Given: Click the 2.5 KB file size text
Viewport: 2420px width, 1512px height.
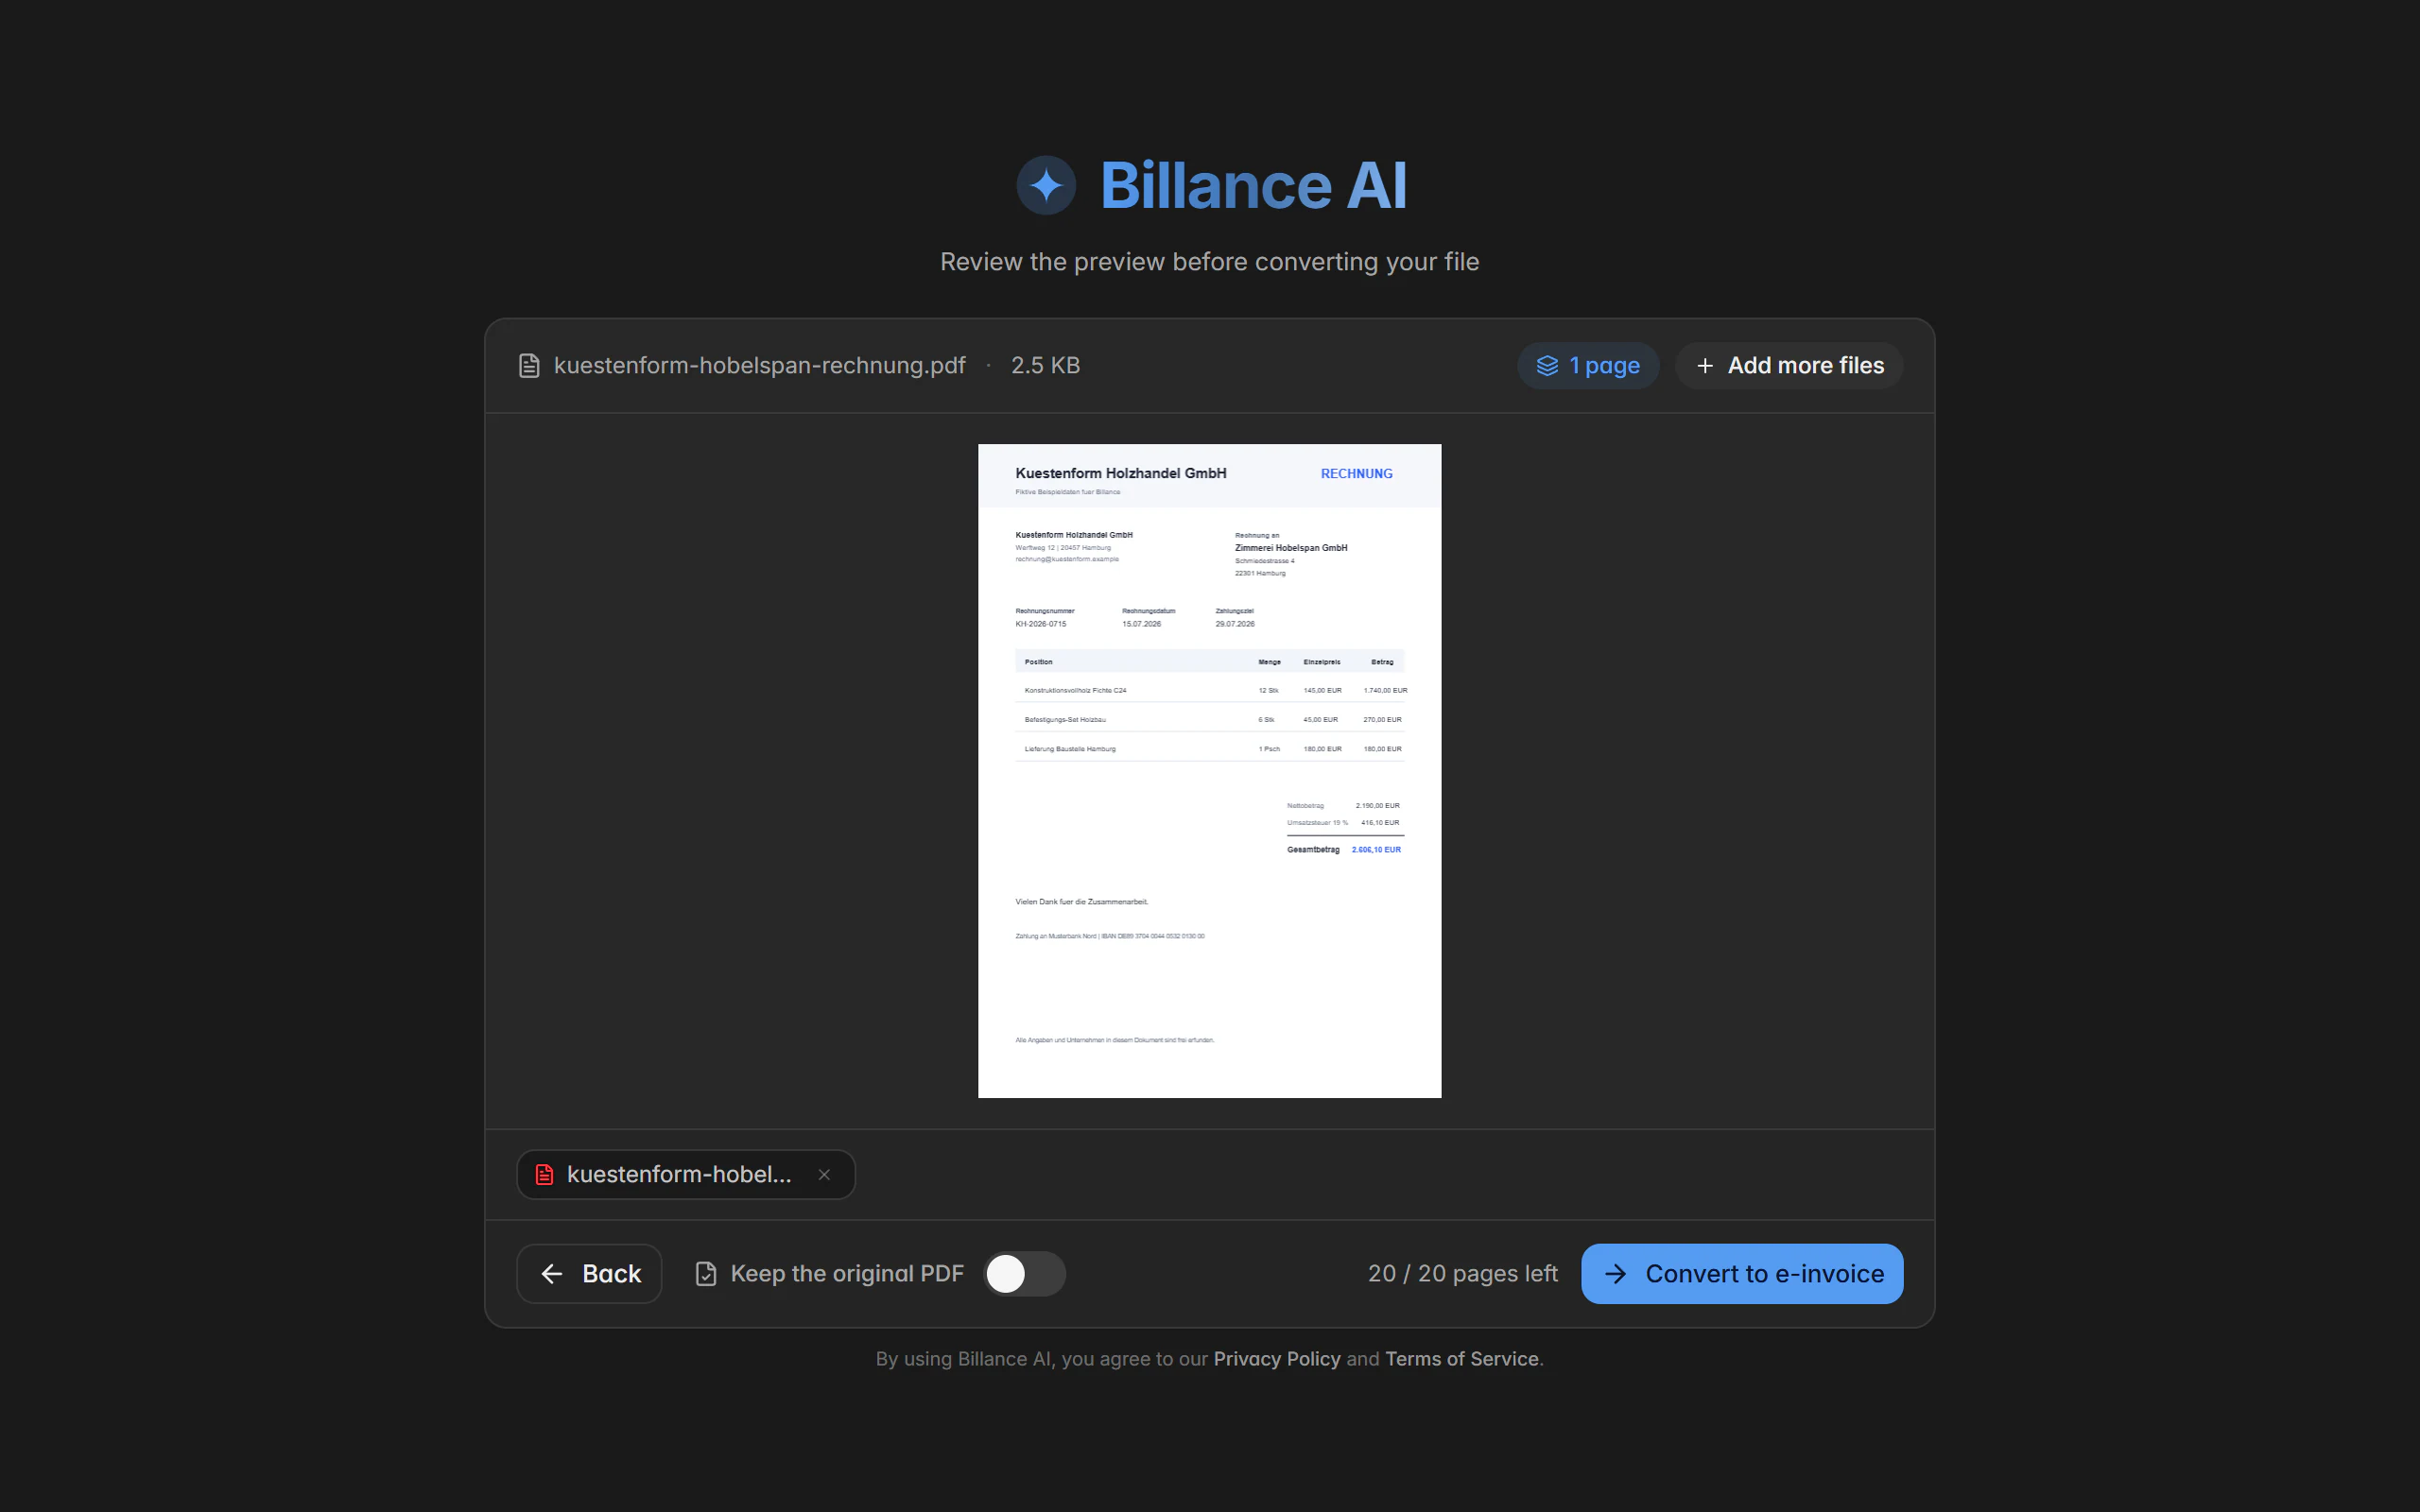Looking at the screenshot, I should click(1045, 366).
